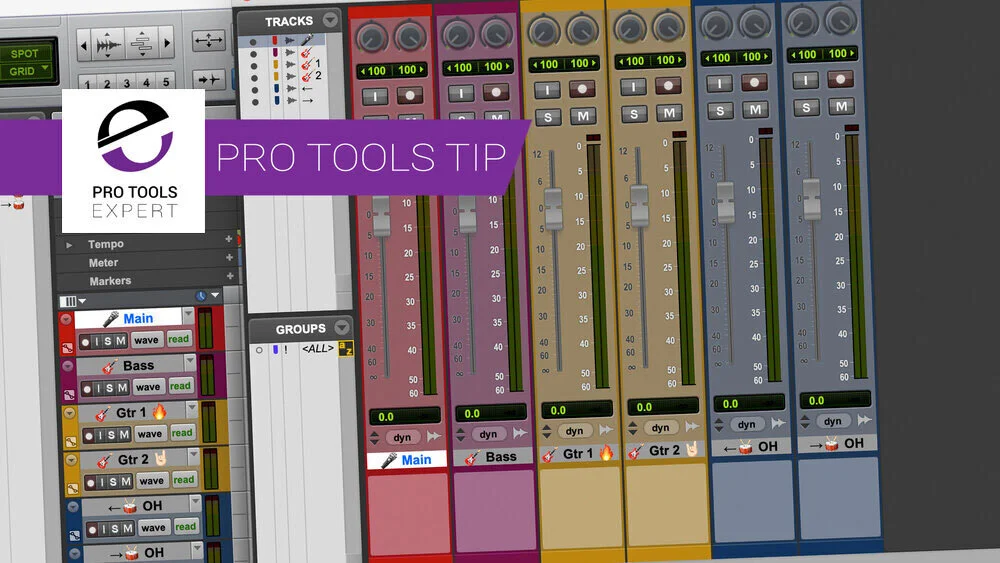Click the elastic audio icon on Gtr 1 track
Screen dimensions: 1000x563
coord(71,441)
